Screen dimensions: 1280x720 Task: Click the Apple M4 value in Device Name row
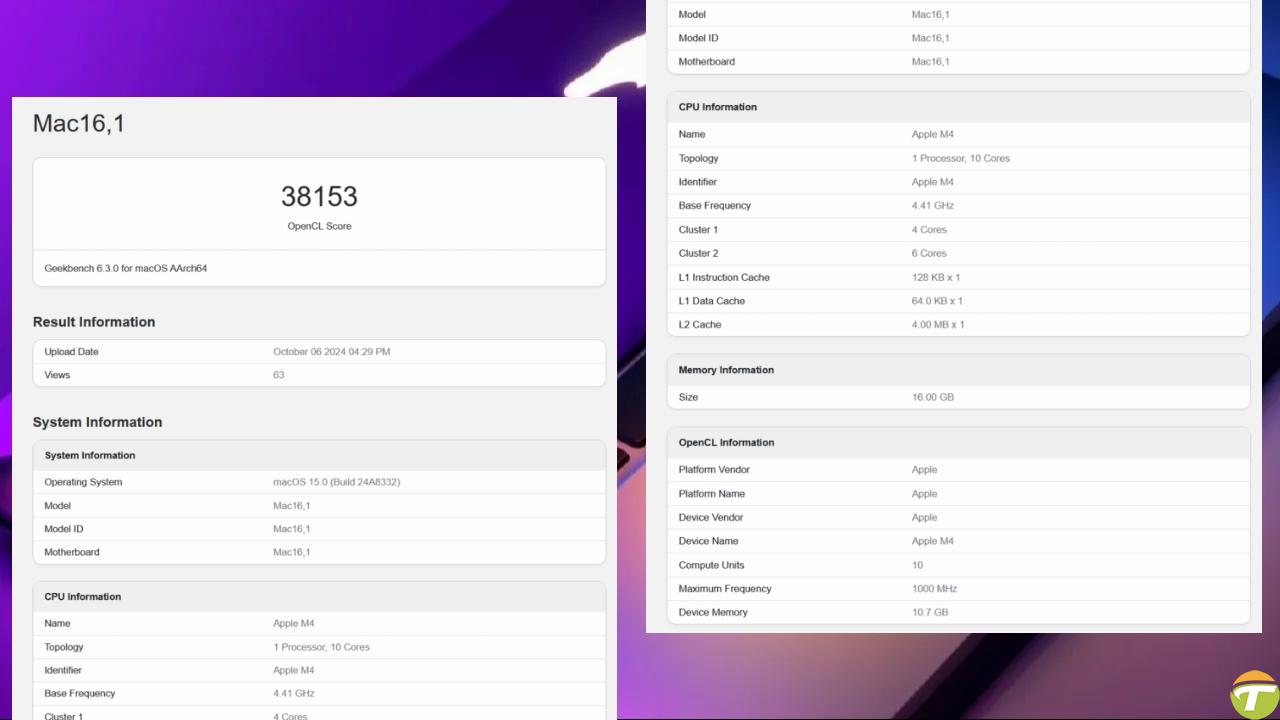pos(933,541)
